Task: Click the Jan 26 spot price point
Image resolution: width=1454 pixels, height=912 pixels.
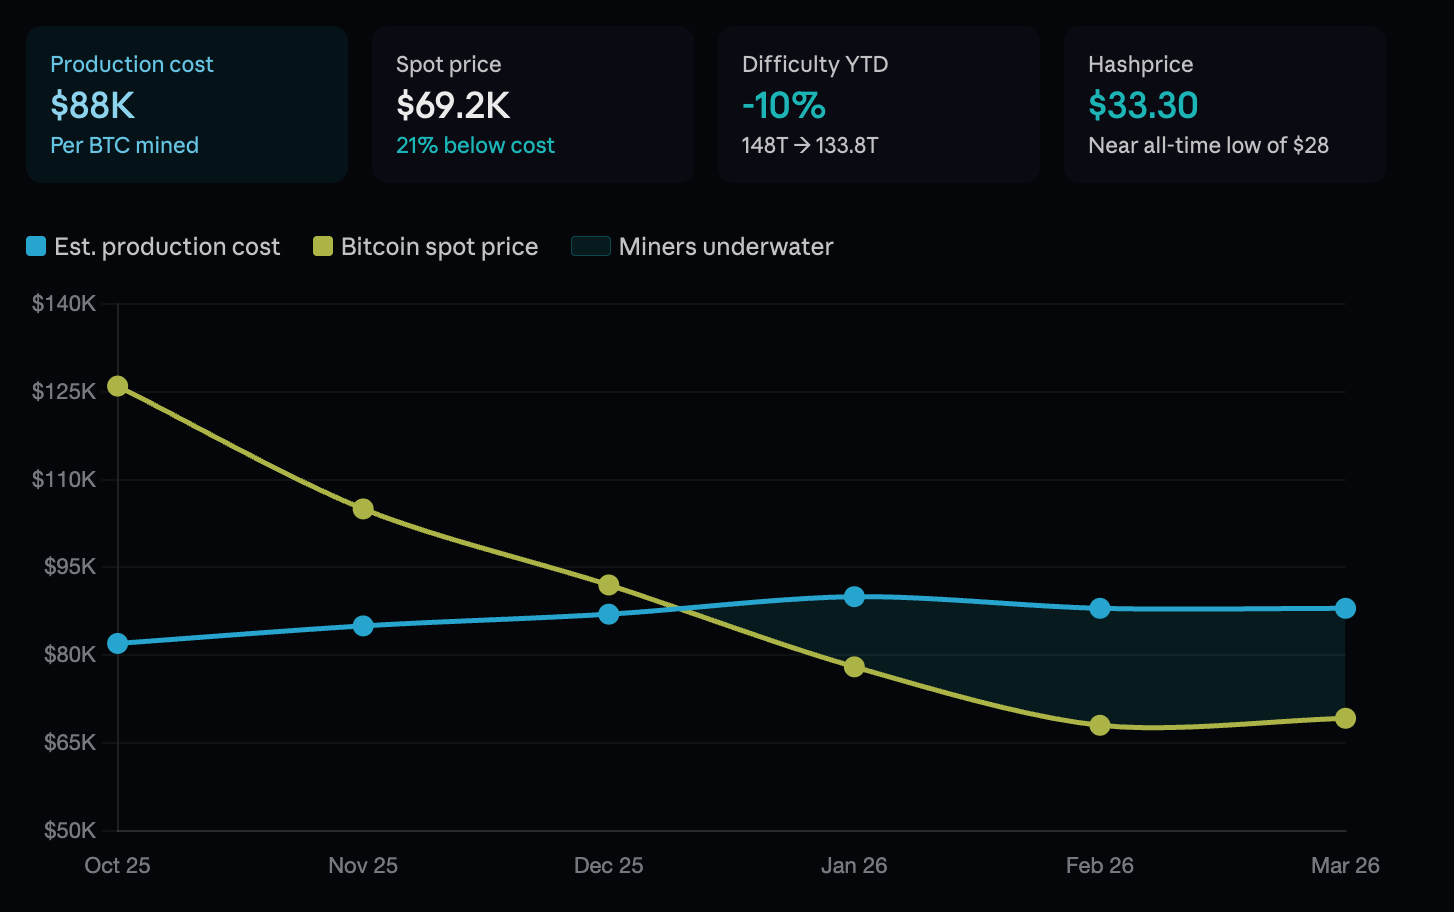Action: [x=854, y=667]
